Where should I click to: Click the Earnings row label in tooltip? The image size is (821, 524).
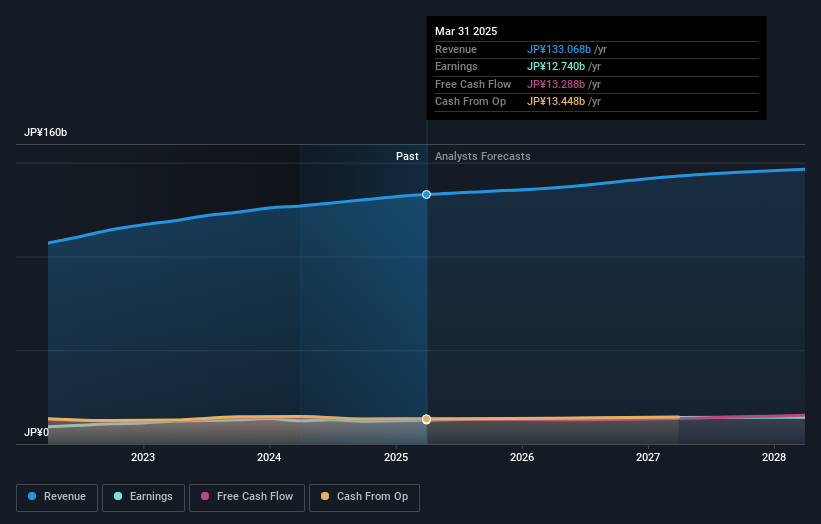(456, 66)
